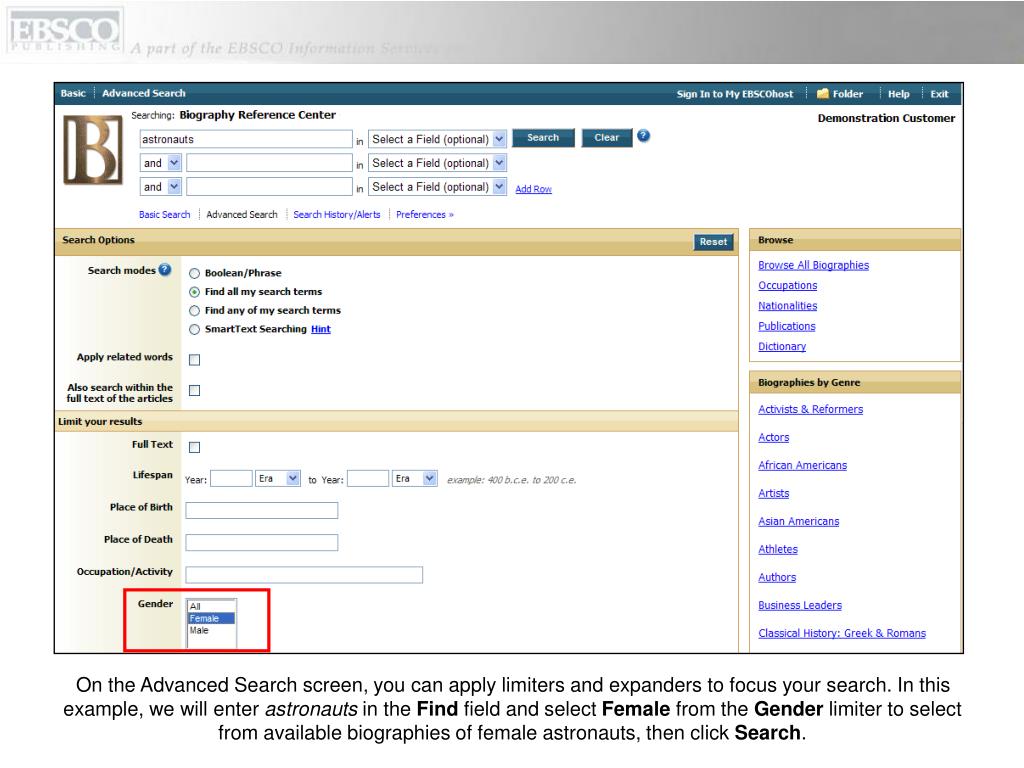Open the Help menu item
The image size is (1024, 768).
click(x=899, y=94)
